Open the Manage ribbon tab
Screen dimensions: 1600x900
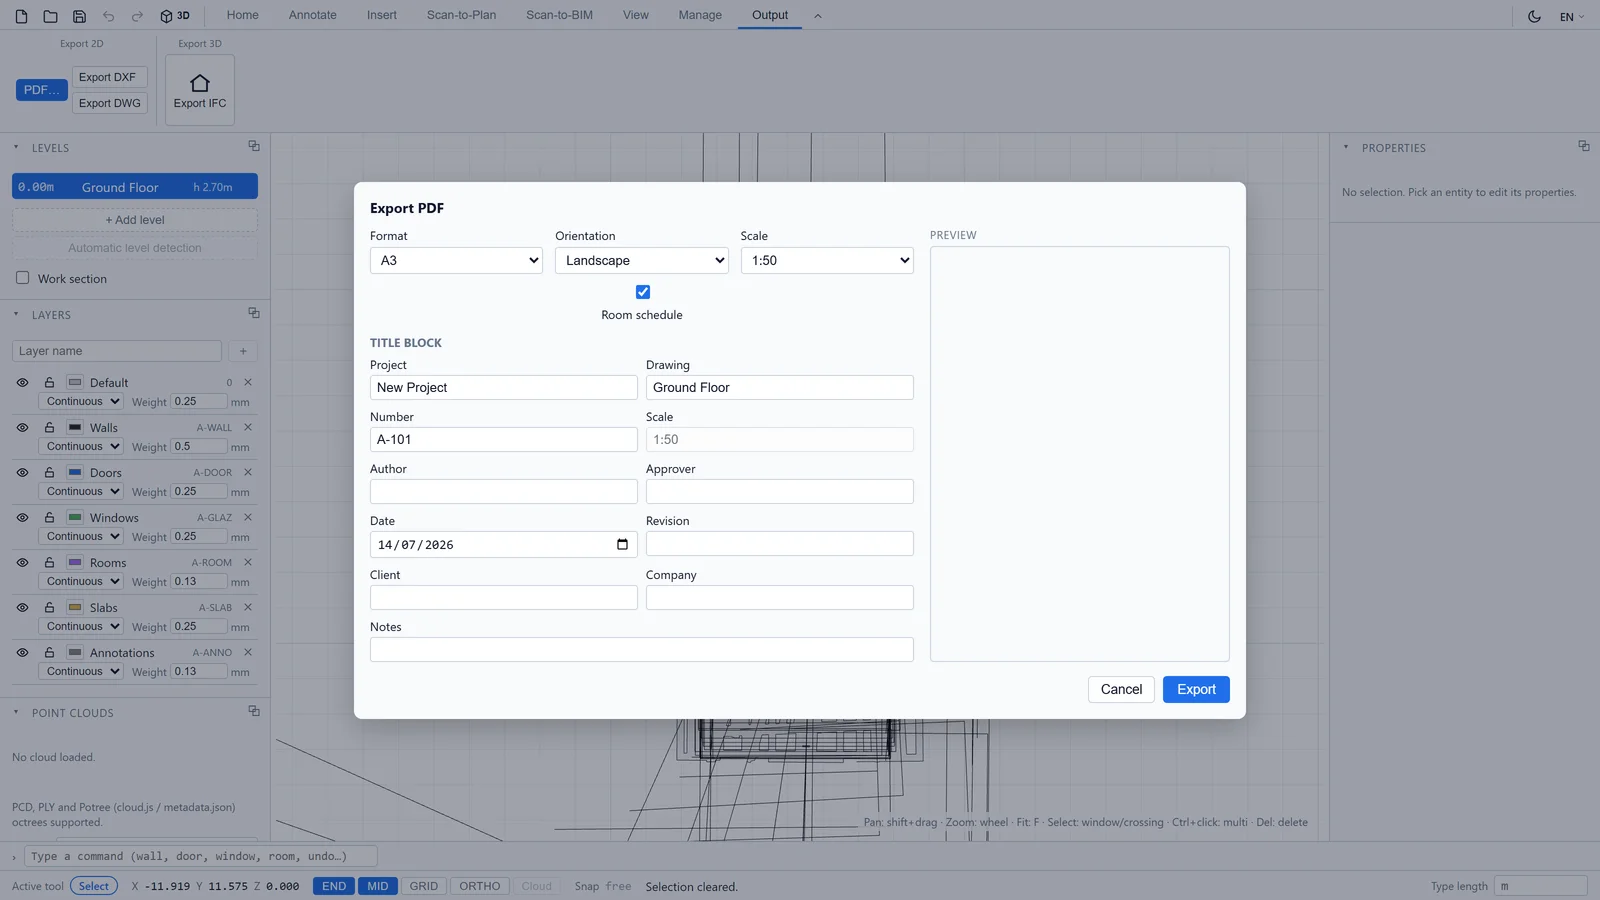click(x=700, y=15)
